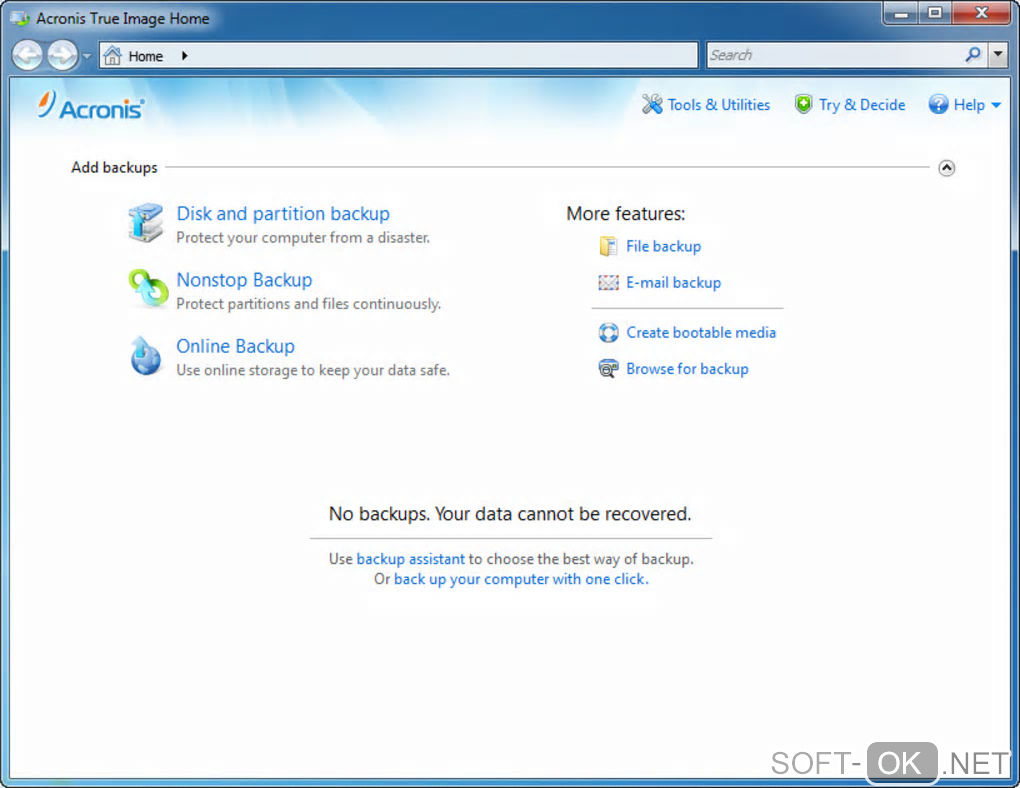Open the Browse for backup link
Screen dimensions: 1020x788
pos(687,369)
